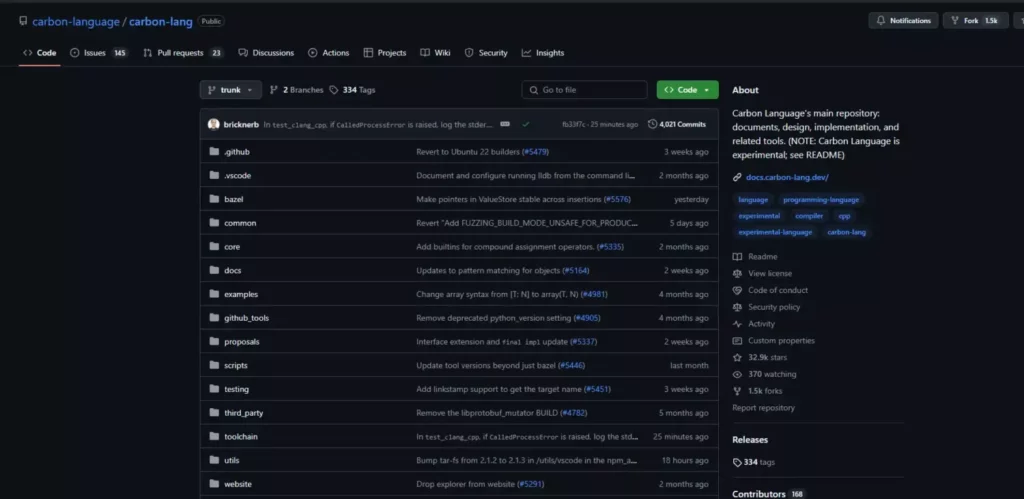Open the Security tab

pos(486,53)
